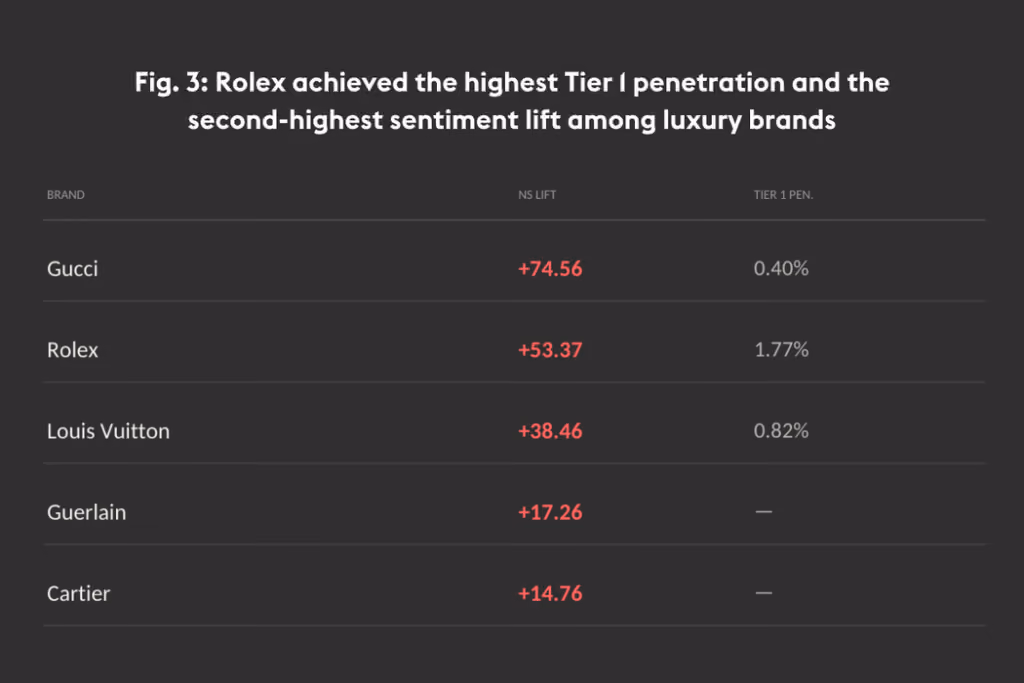The image size is (1024, 683).
Task: Click the BRAND column header
Action: [x=65, y=195]
